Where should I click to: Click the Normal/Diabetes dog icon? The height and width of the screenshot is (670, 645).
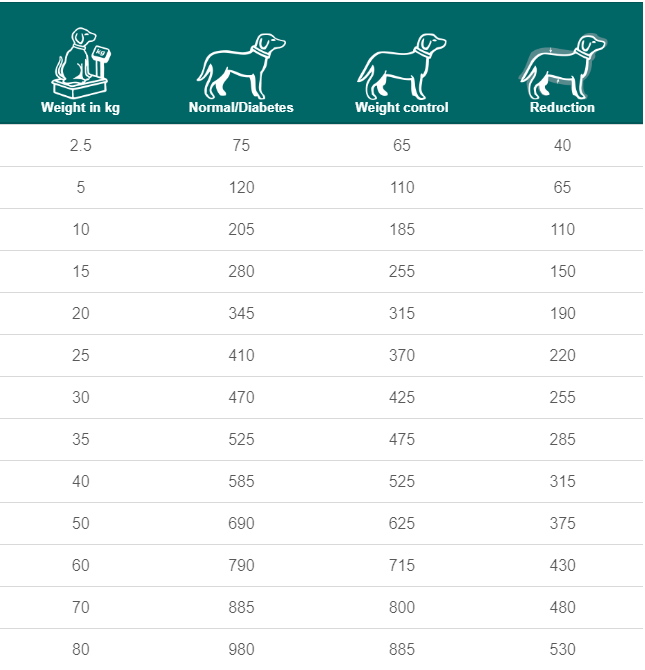pyautogui.click(x=241, y=66)
